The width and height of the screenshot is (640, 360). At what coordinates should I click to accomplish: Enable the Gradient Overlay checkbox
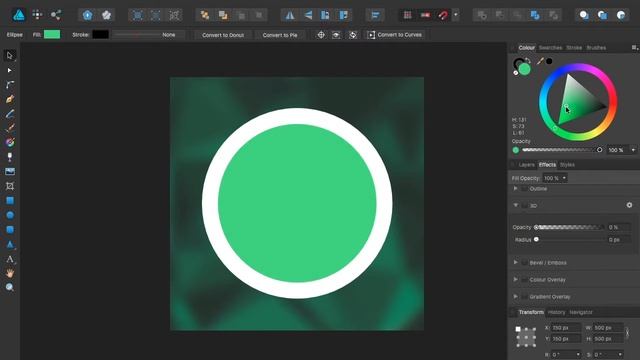coord(524,297)
